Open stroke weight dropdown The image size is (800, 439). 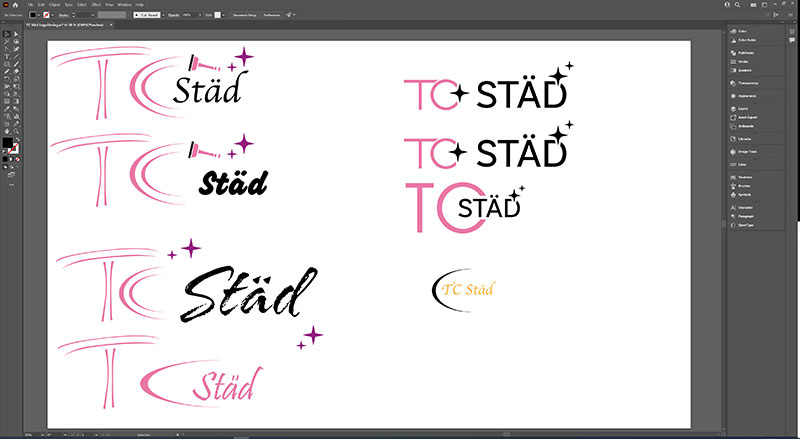click(x=93, y=15)
